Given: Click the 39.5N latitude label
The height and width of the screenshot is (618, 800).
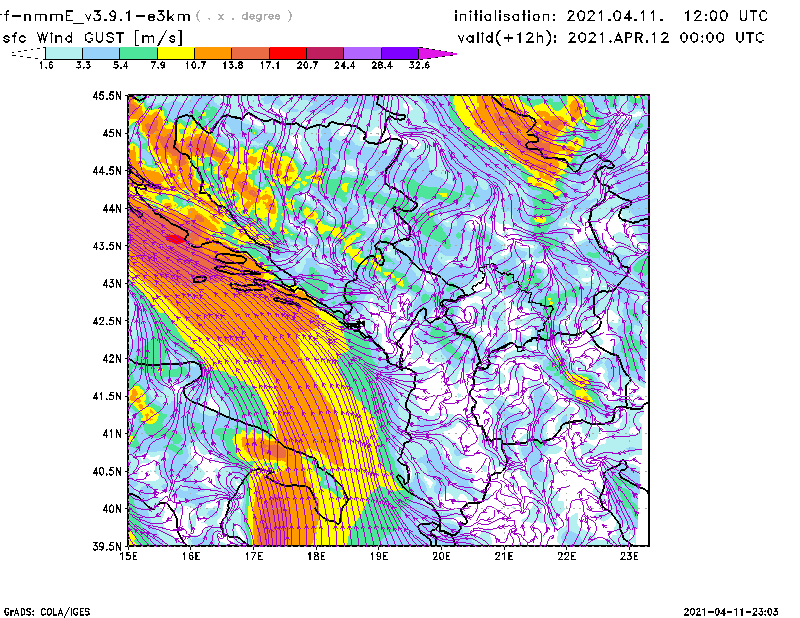Looking at the screenshot, I should pos(108,546).
